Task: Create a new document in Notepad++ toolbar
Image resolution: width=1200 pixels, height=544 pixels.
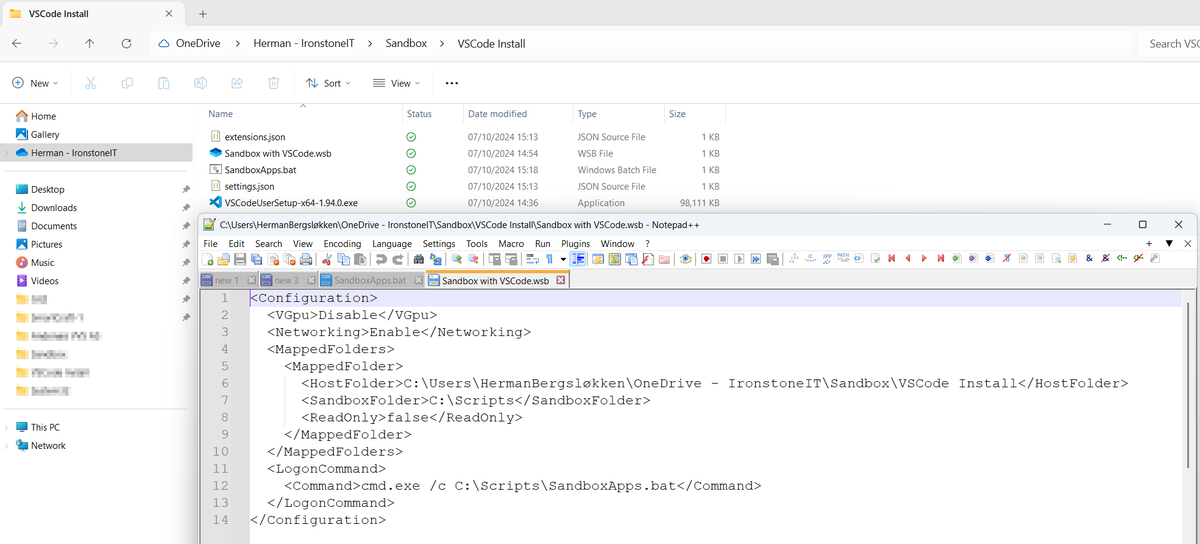Action: (207, 259)
